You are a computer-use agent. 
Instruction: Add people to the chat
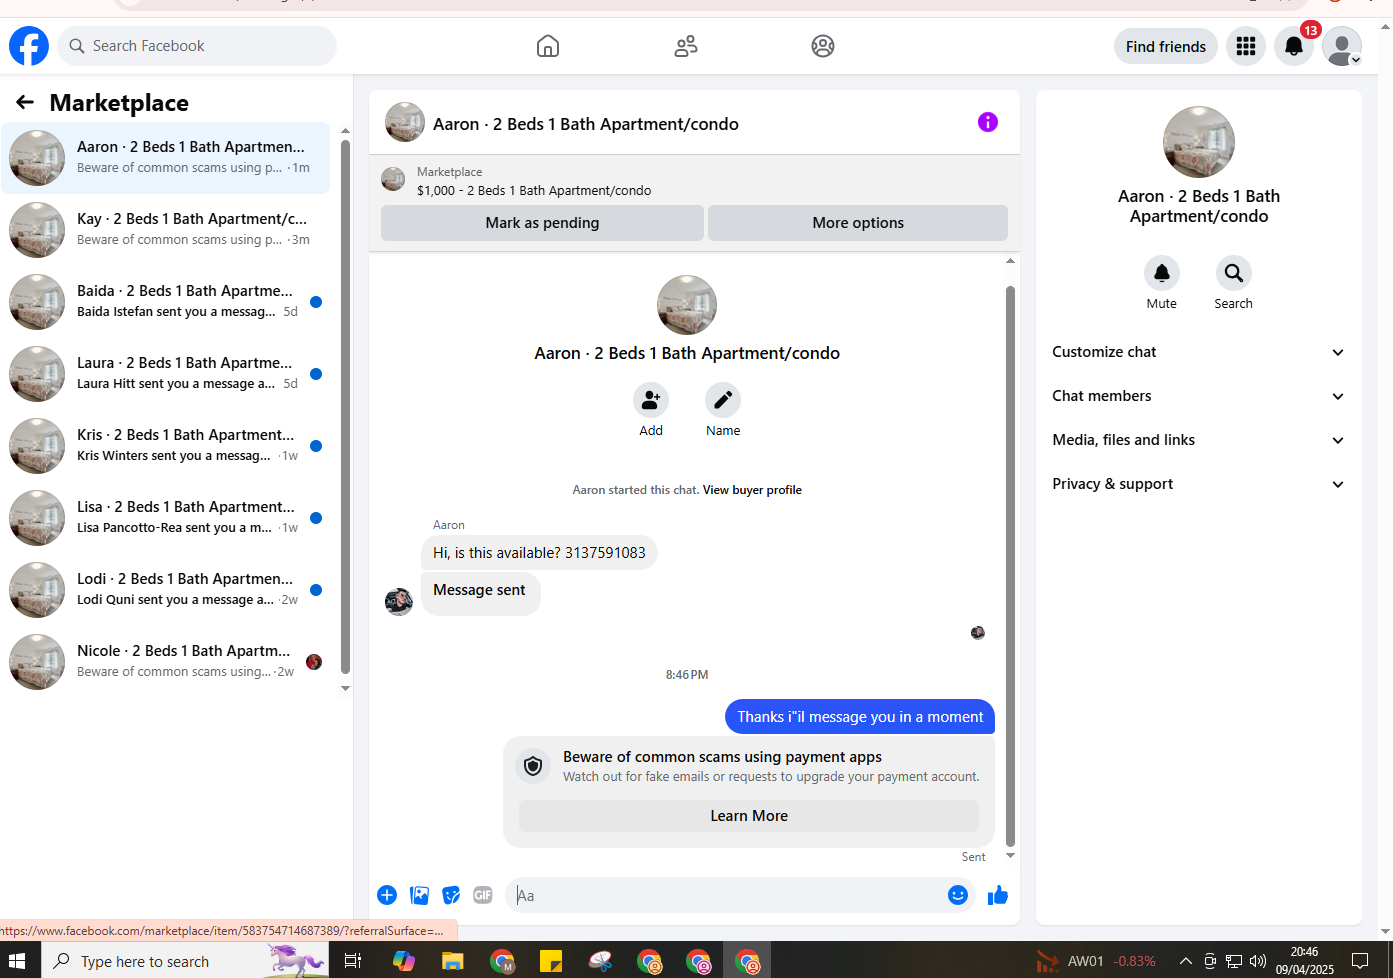point(651,400)
